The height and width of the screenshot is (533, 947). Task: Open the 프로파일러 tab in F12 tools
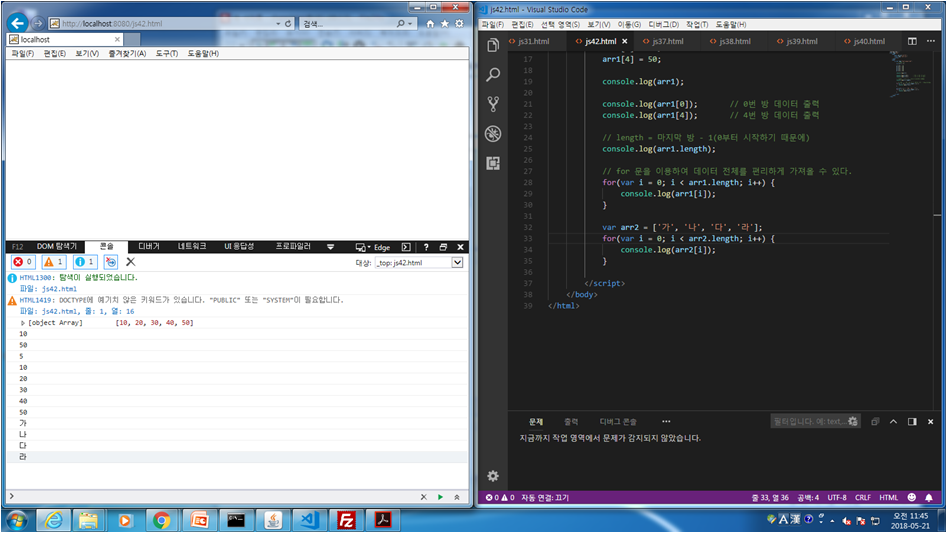(x=293, y=246)
